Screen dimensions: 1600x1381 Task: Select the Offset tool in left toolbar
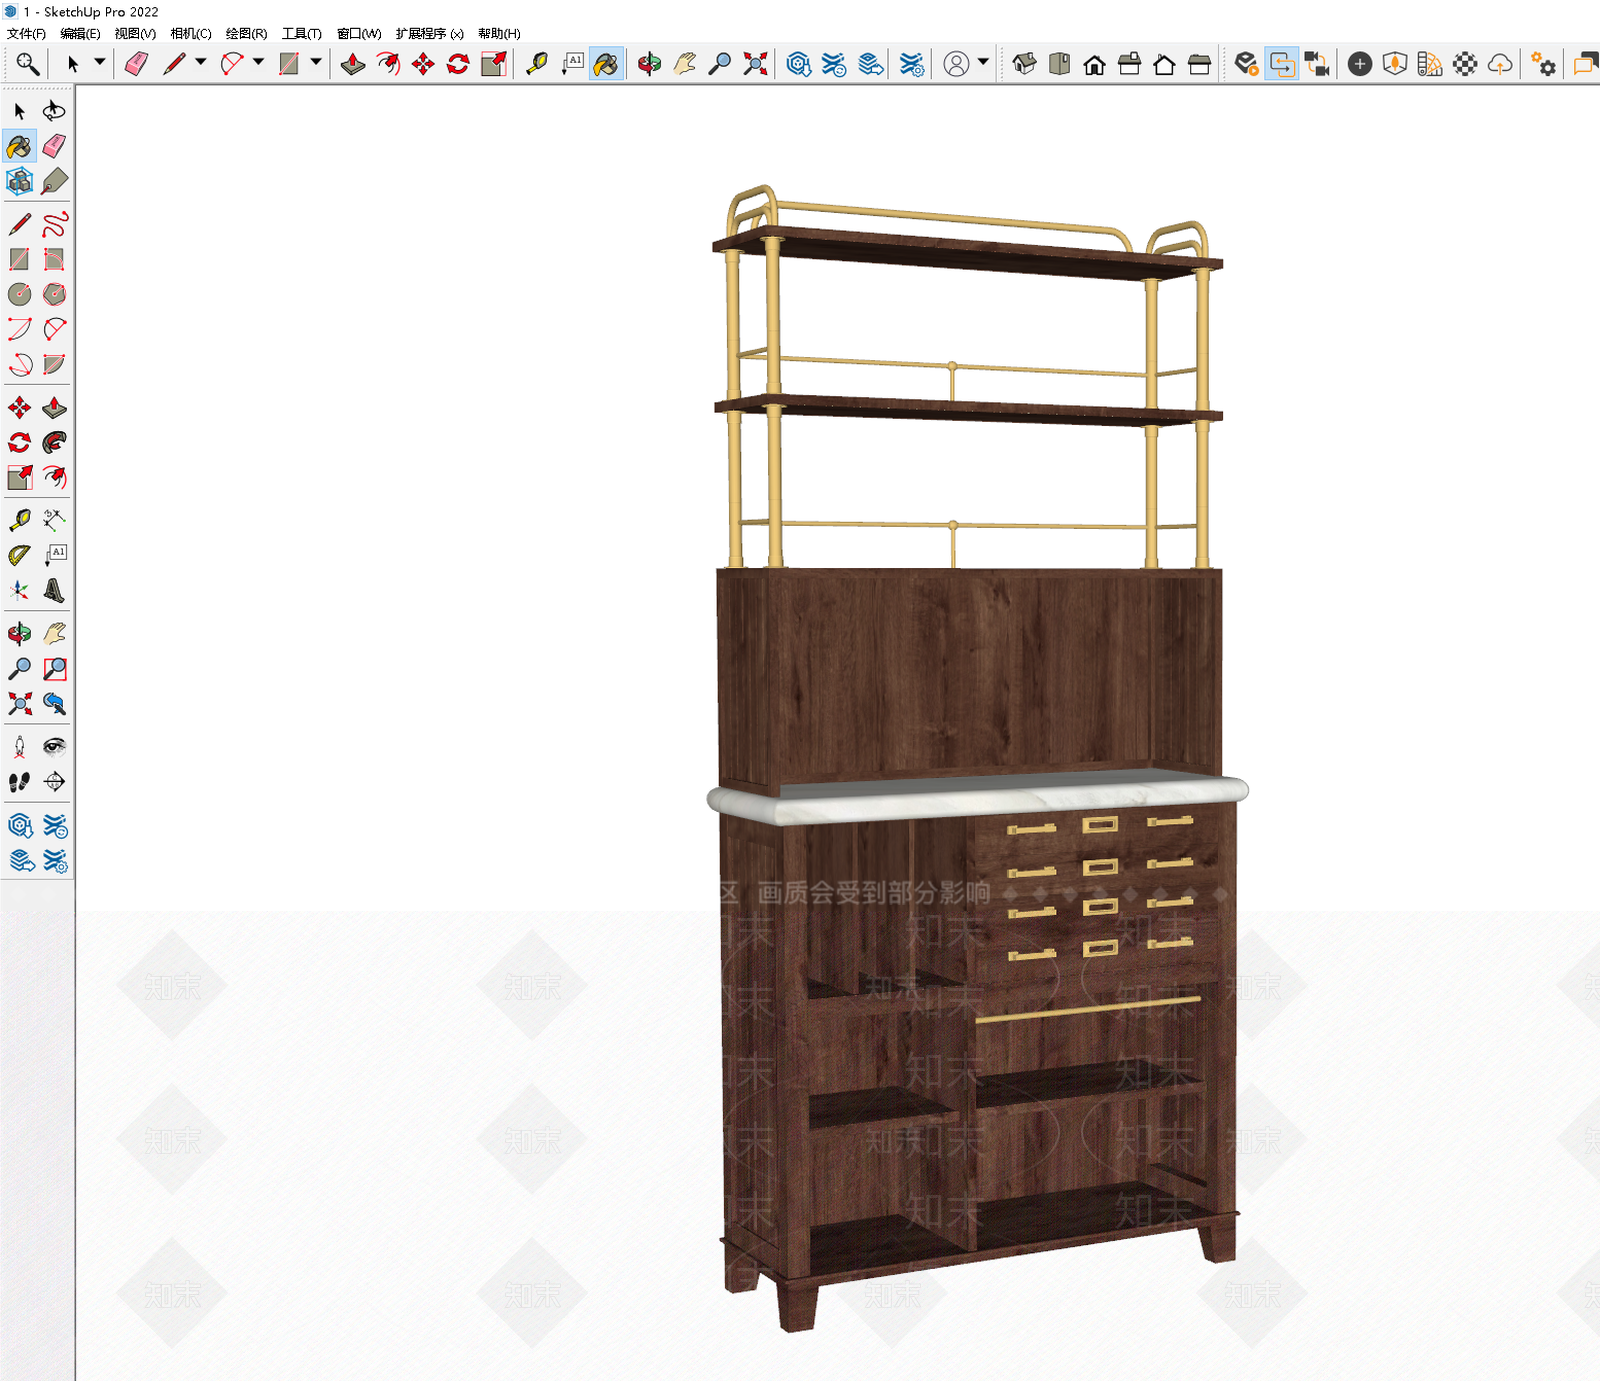(x=54, y=477)
